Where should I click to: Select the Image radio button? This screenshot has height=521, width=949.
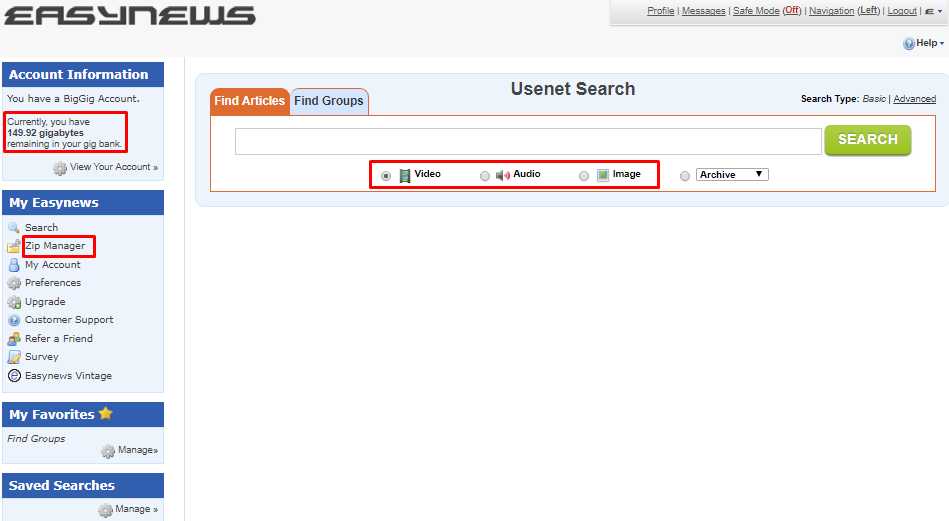pos(583,176)
